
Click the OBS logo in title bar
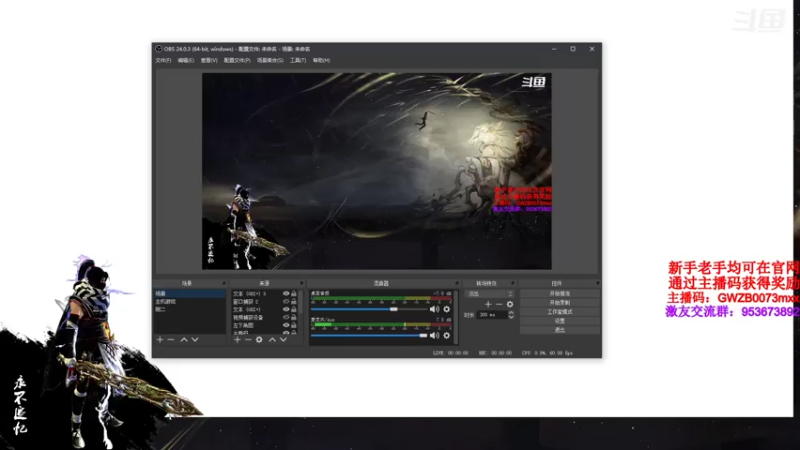click(159, 49)
